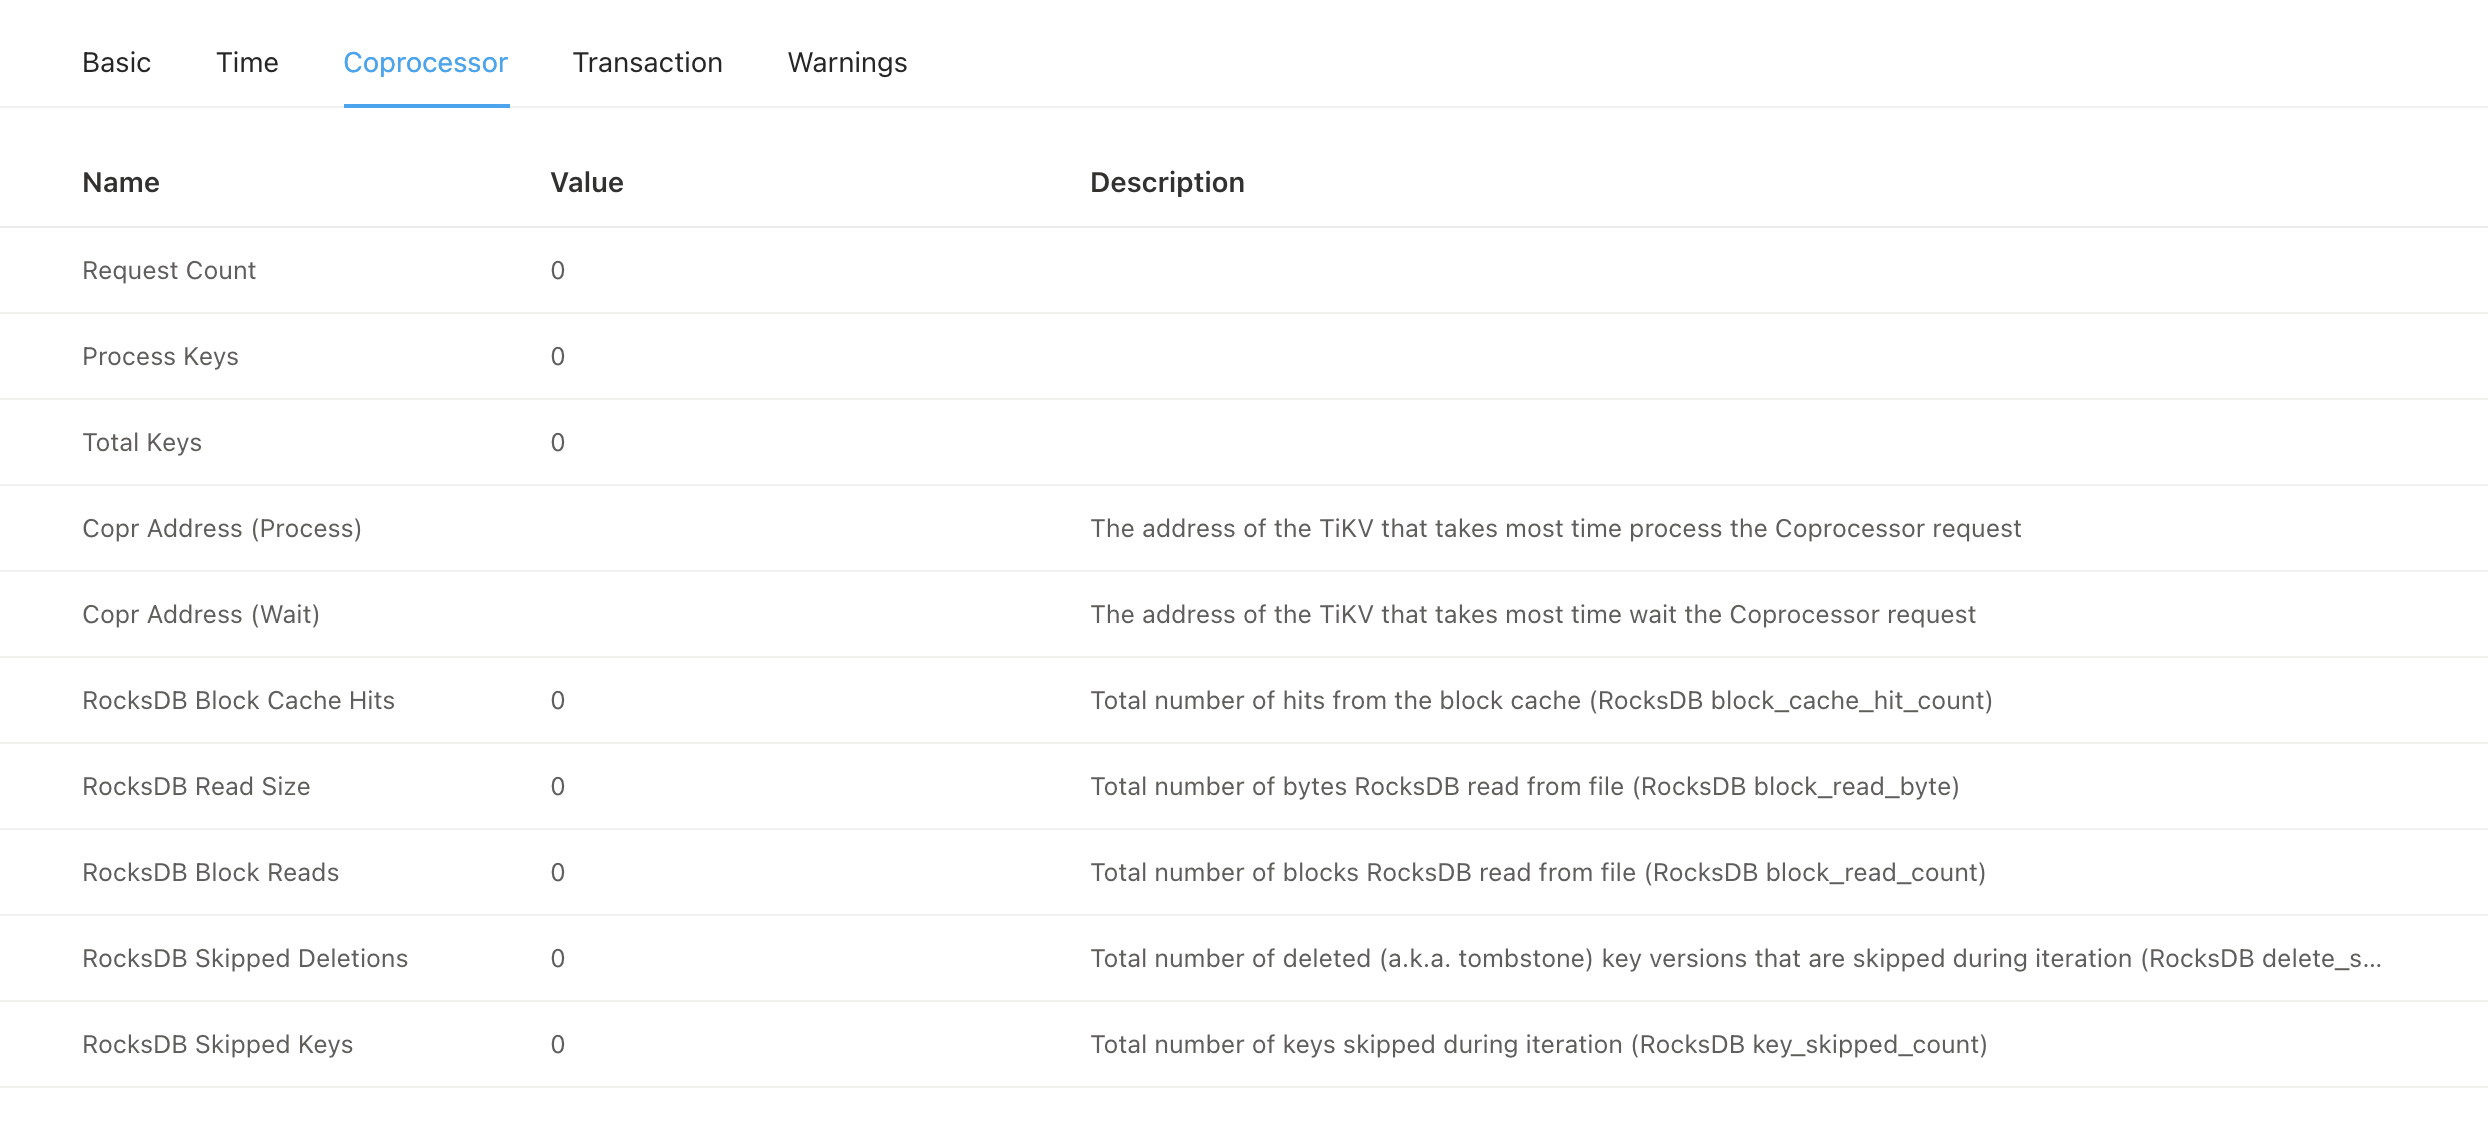Click the Name column header
The height and width of the screenshot is (1134, 2488).
coord(121,183)
